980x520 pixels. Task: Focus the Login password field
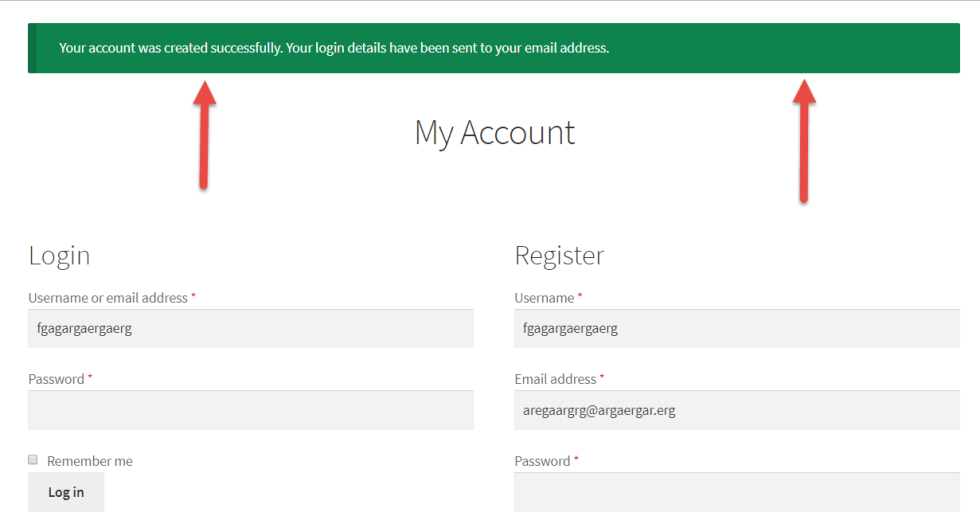click(x=251, y=410)
